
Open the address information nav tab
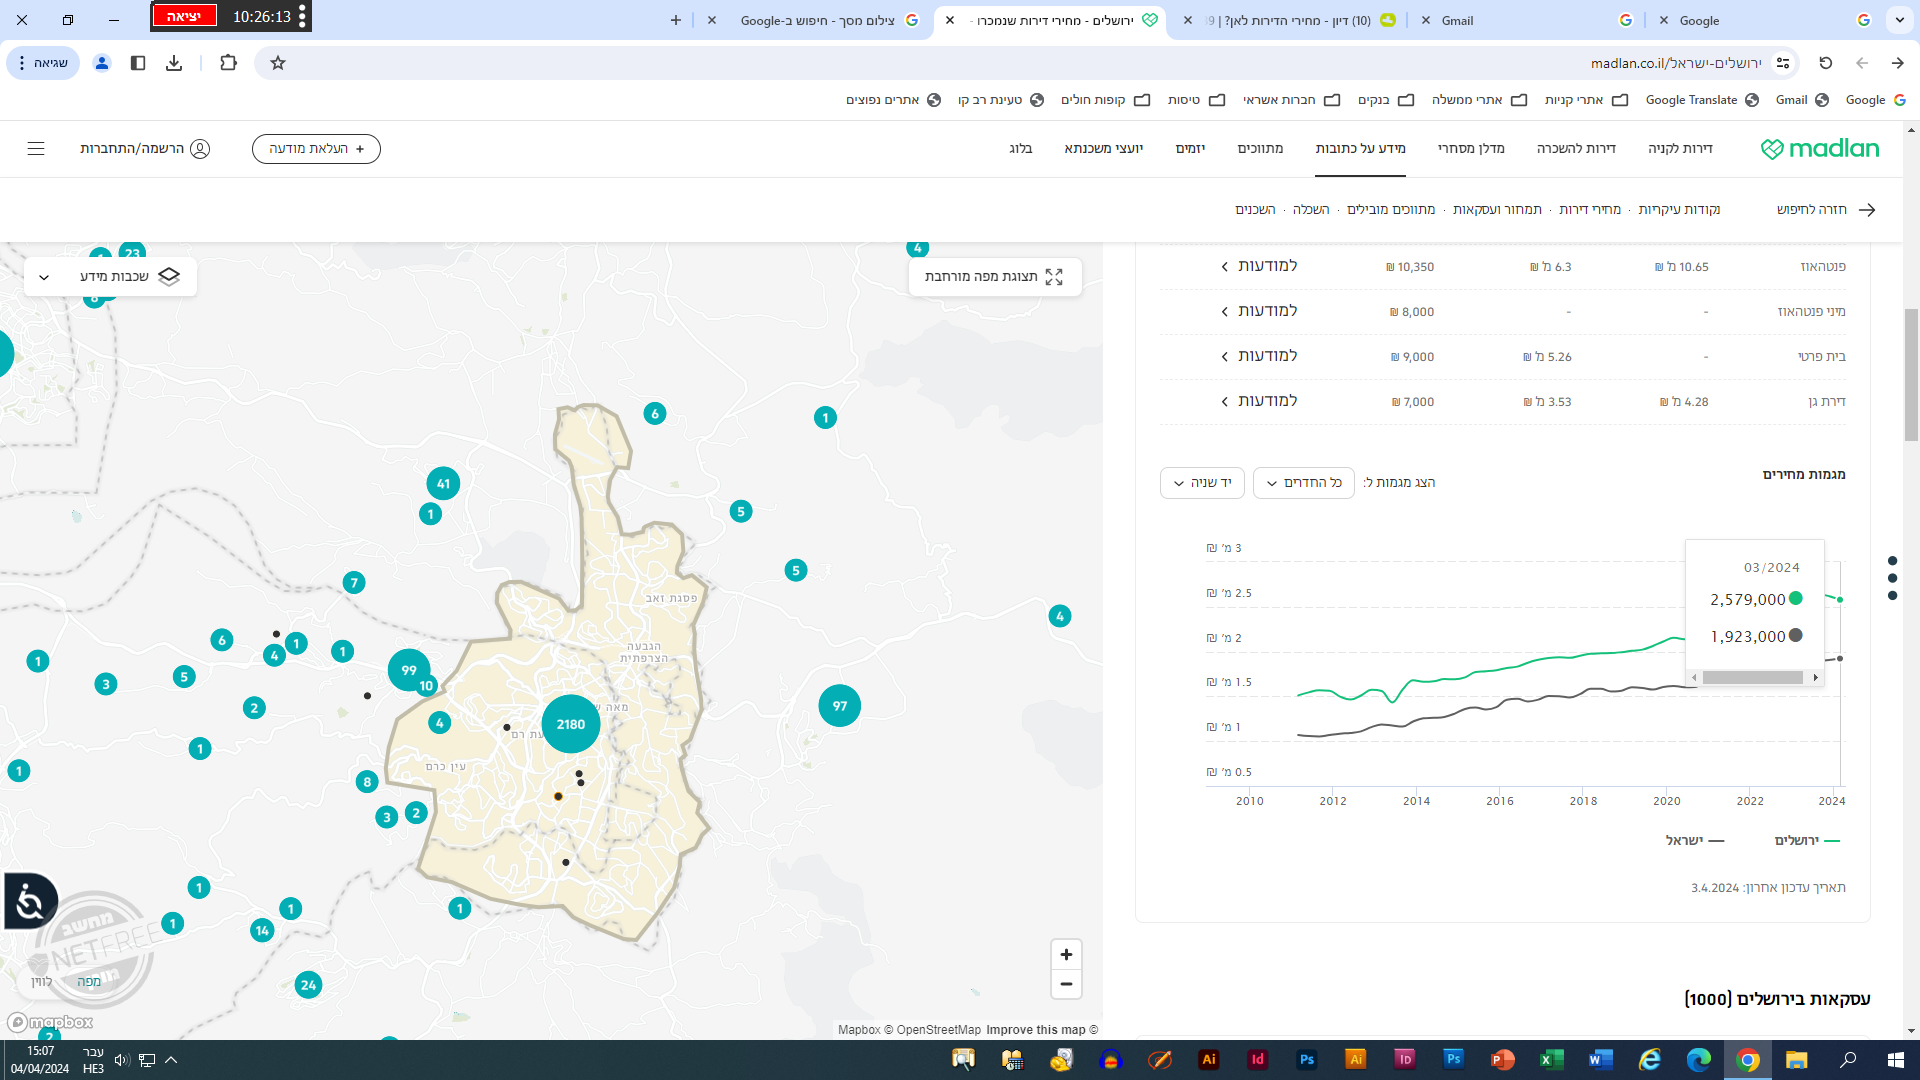(1360, 149)
